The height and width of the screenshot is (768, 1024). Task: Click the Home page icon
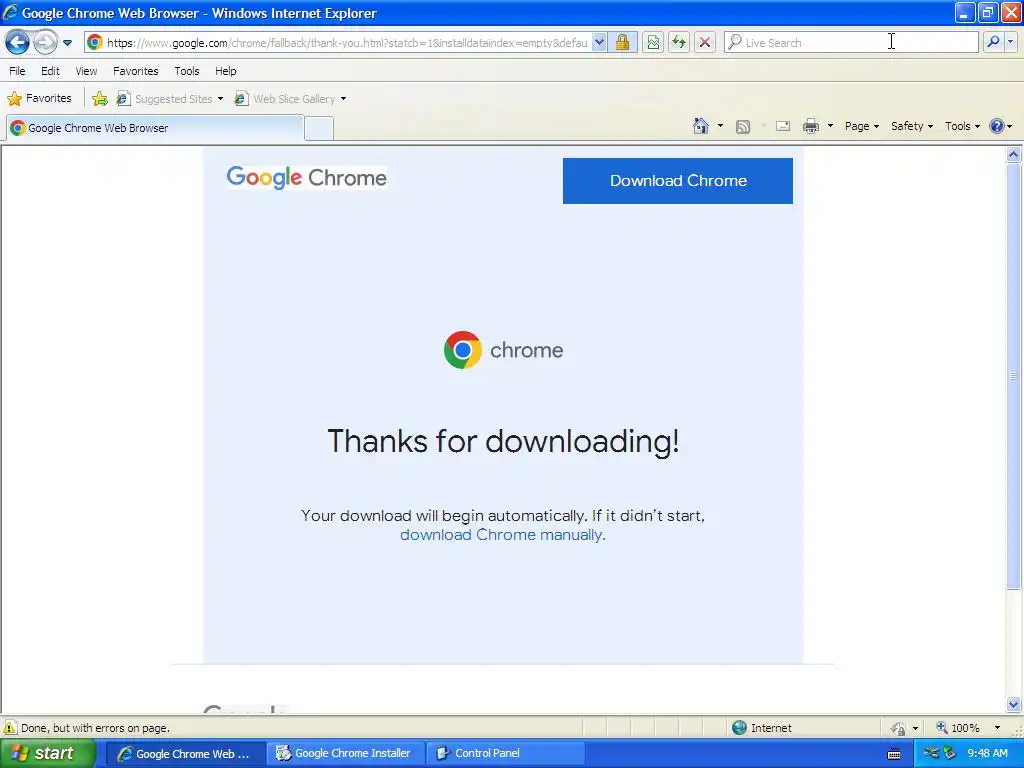pyautogui.click(x=701, y=126)
